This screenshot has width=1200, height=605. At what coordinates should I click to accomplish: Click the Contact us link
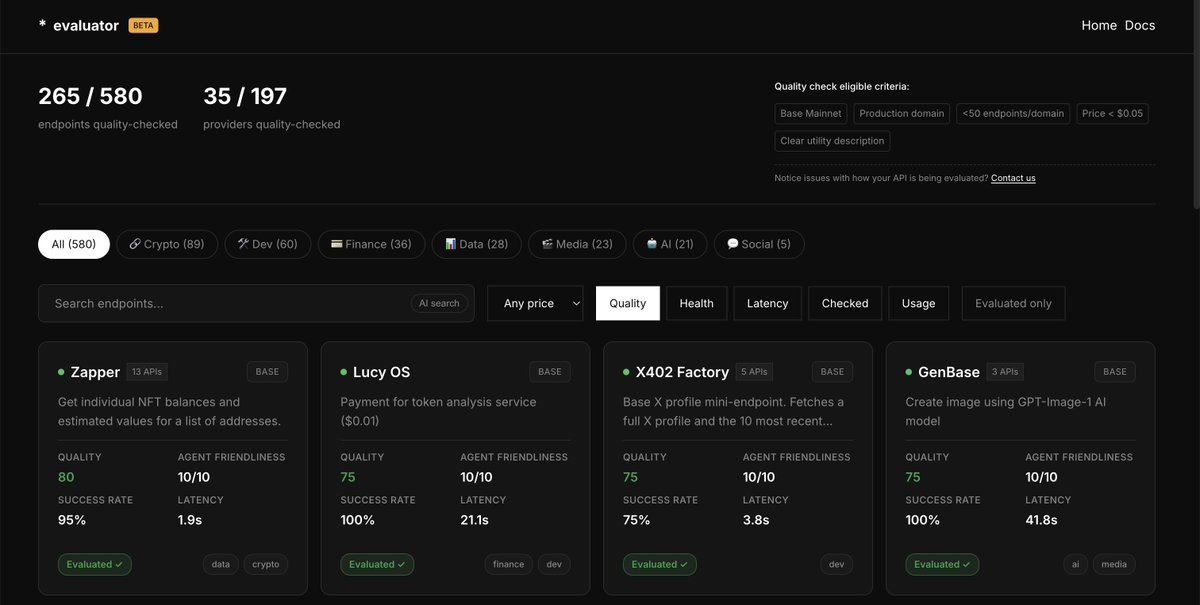1013,178
